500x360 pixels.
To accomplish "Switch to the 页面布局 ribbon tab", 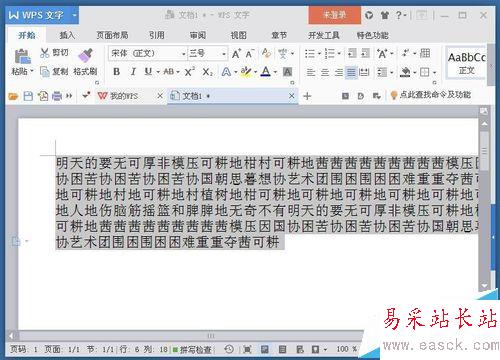I will click(112, 35).
